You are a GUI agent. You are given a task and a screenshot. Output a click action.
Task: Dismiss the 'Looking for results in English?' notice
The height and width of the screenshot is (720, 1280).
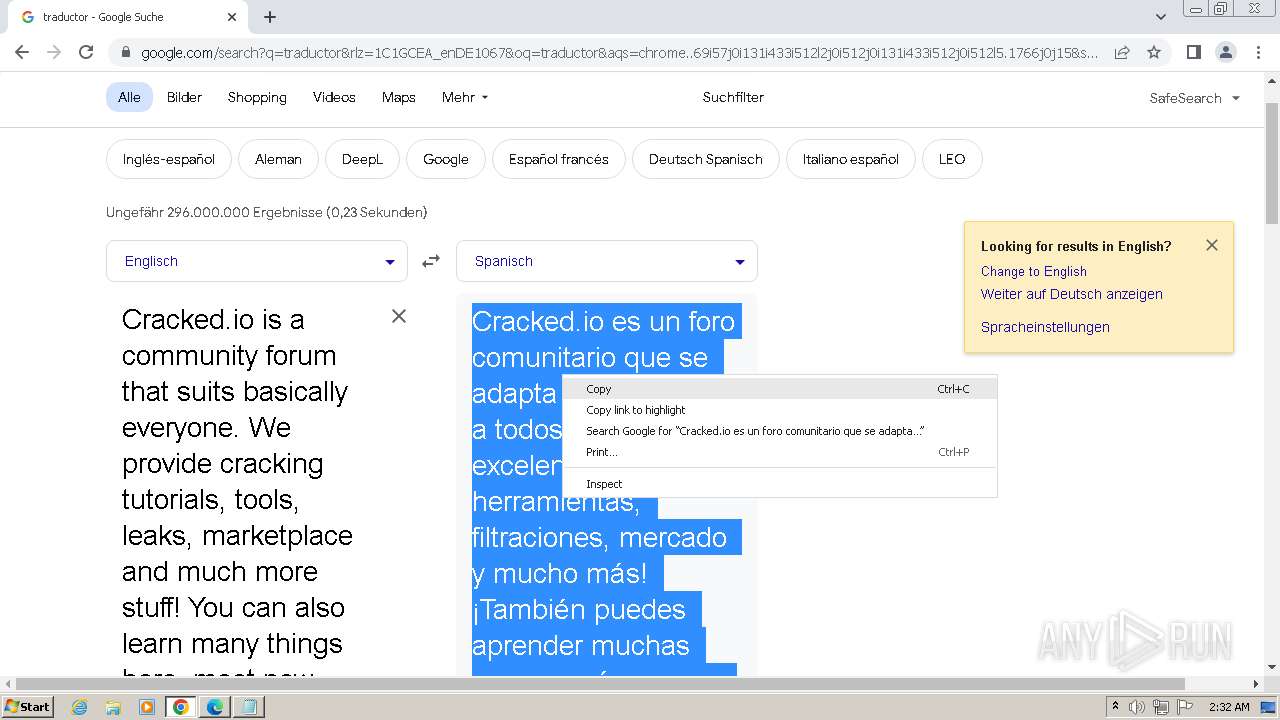tap(1212, 245)
